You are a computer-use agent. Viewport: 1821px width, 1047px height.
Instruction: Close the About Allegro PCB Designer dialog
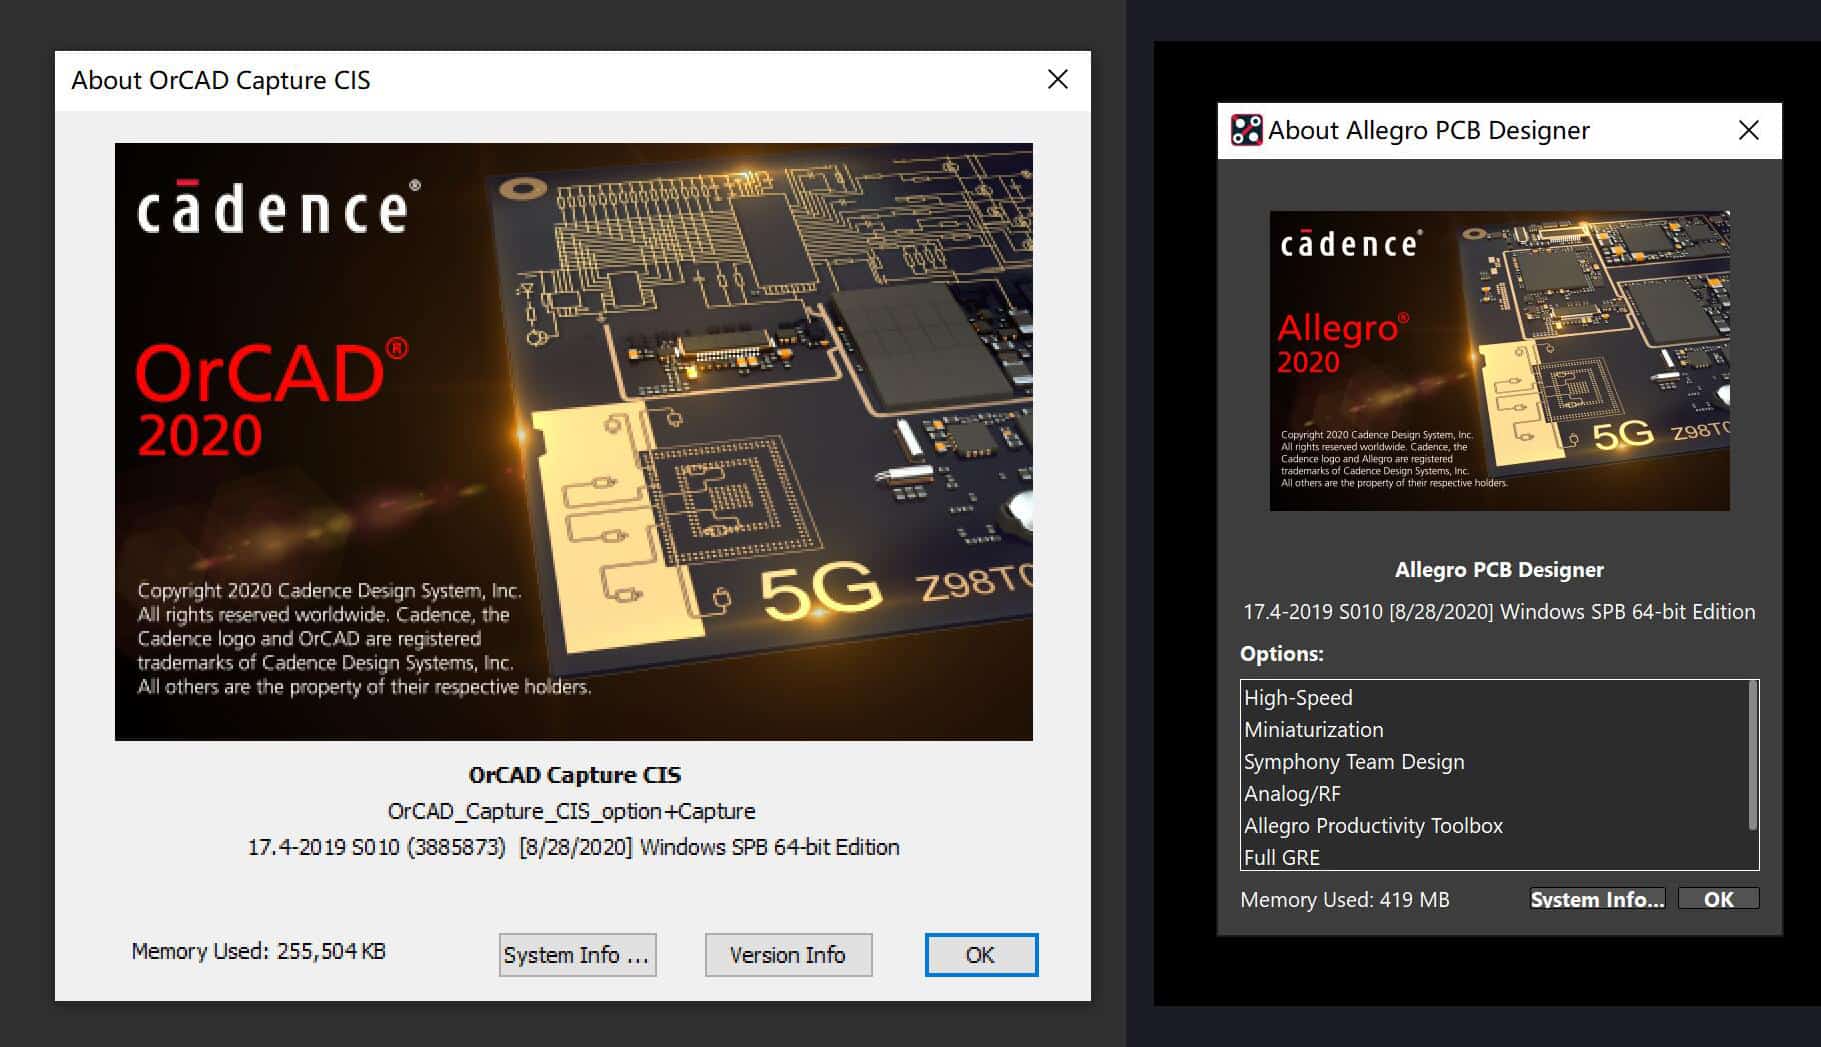[x=1749, y=131]
